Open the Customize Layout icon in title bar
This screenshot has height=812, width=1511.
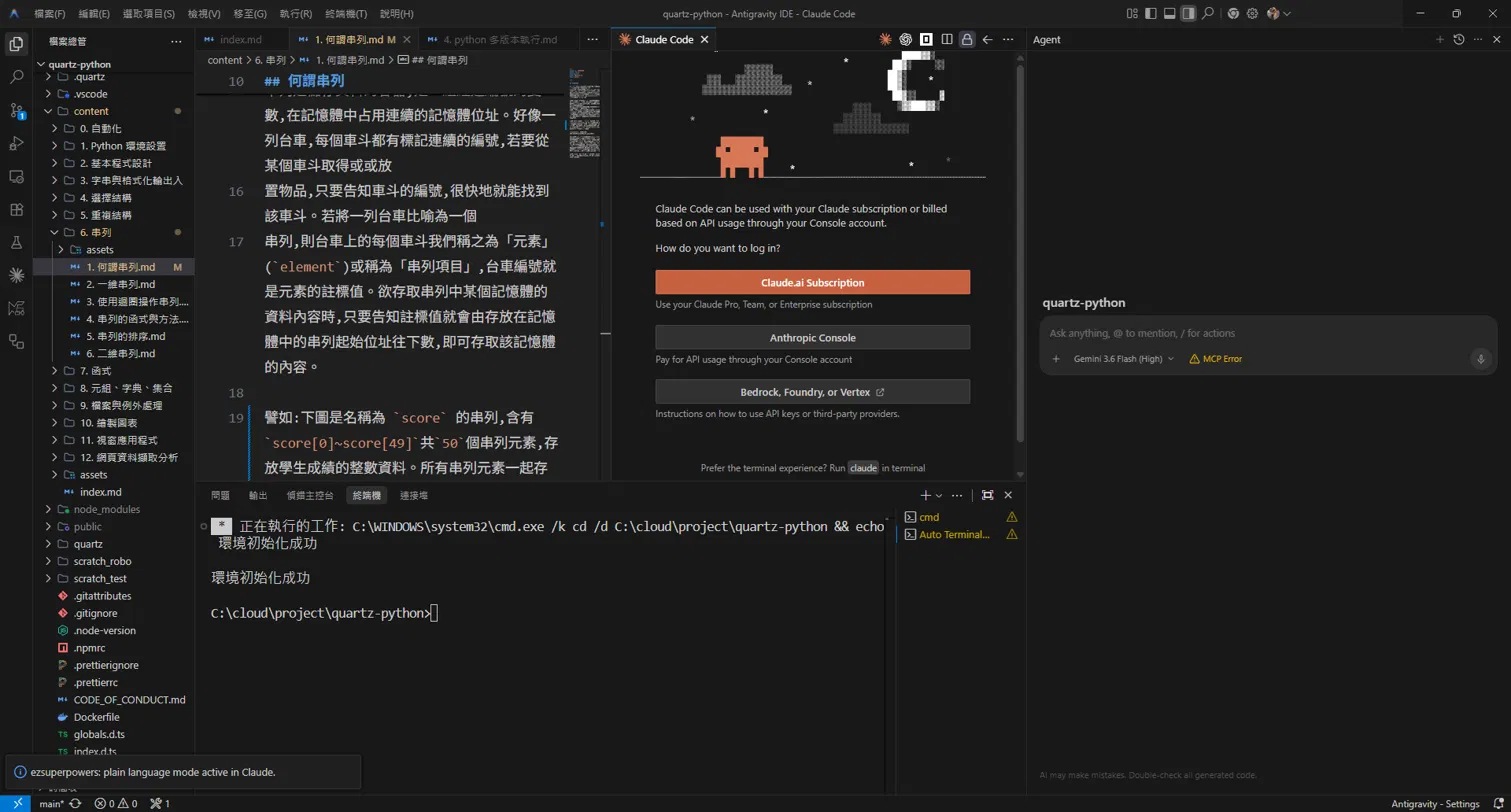tap(1132, 14)
